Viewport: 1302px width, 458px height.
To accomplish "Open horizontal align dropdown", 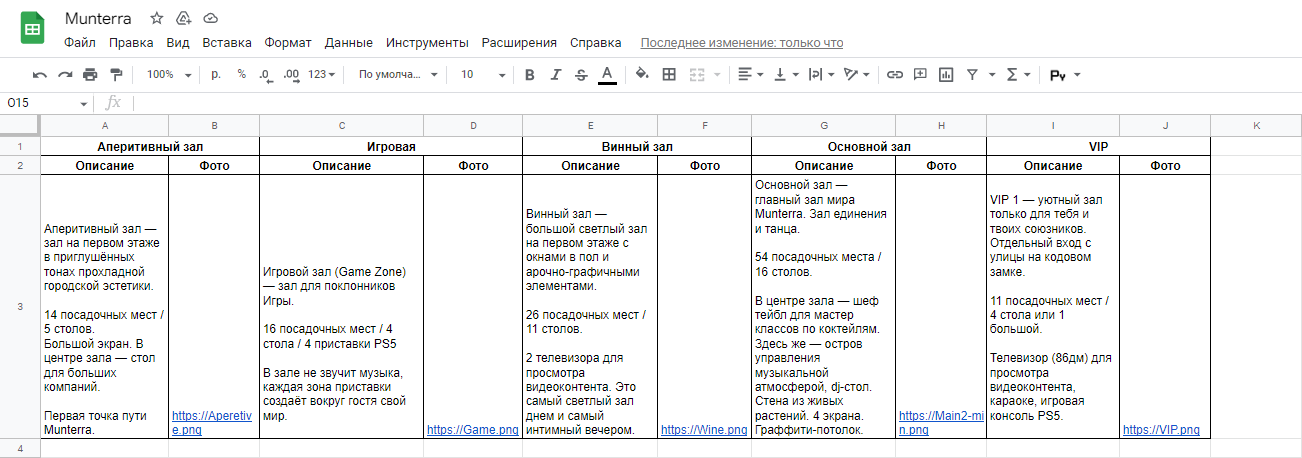I will 751,74.
